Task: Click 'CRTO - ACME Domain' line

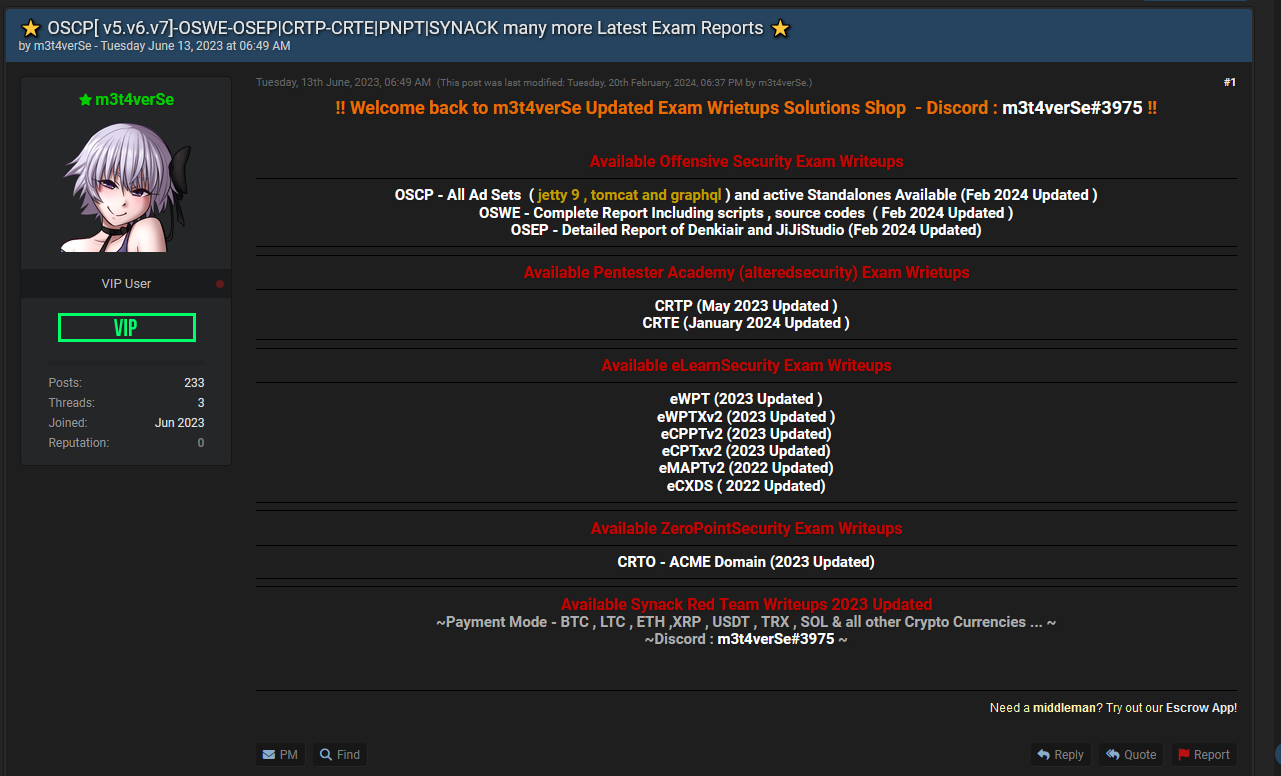Action: [746, 561]
